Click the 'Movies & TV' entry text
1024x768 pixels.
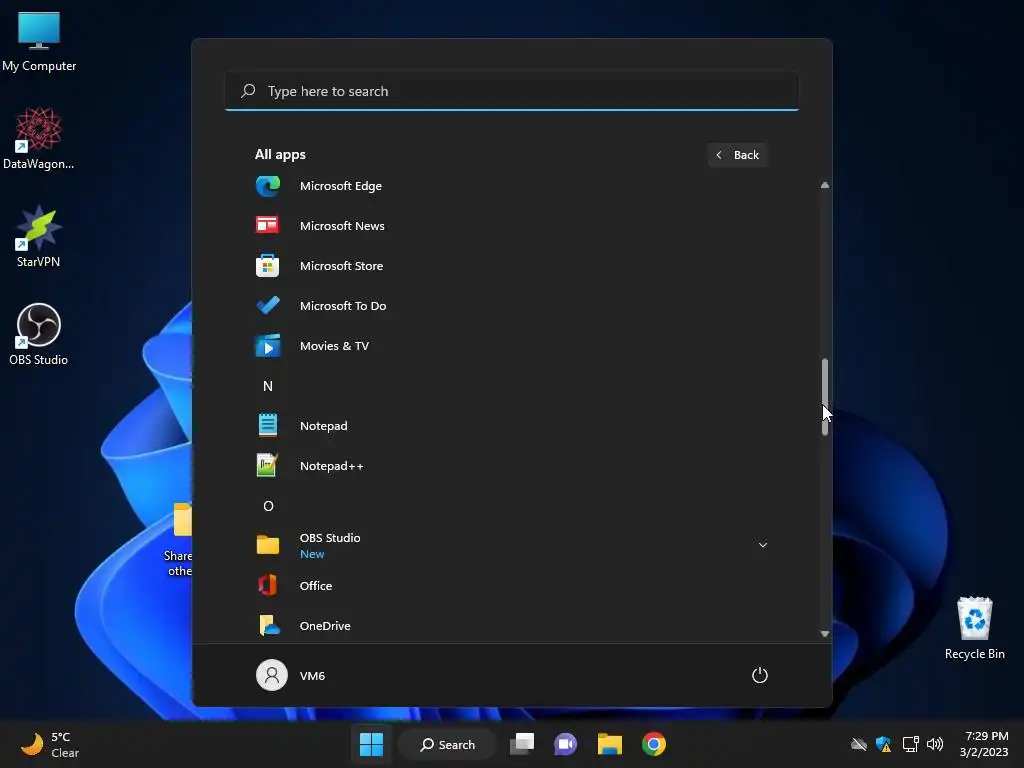334,346
